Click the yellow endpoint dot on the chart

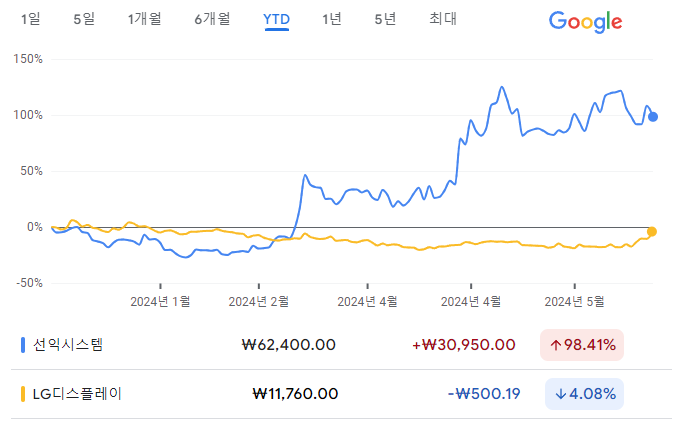pos(652,232)
